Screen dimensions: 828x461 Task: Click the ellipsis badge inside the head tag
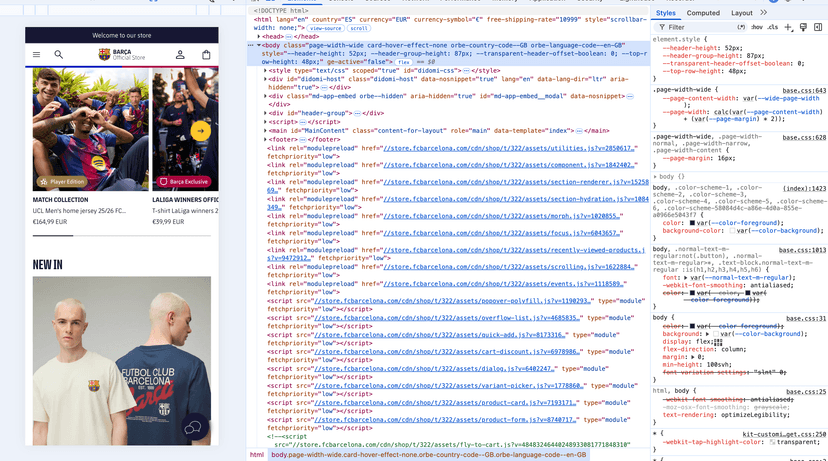(x=289, y=37)
